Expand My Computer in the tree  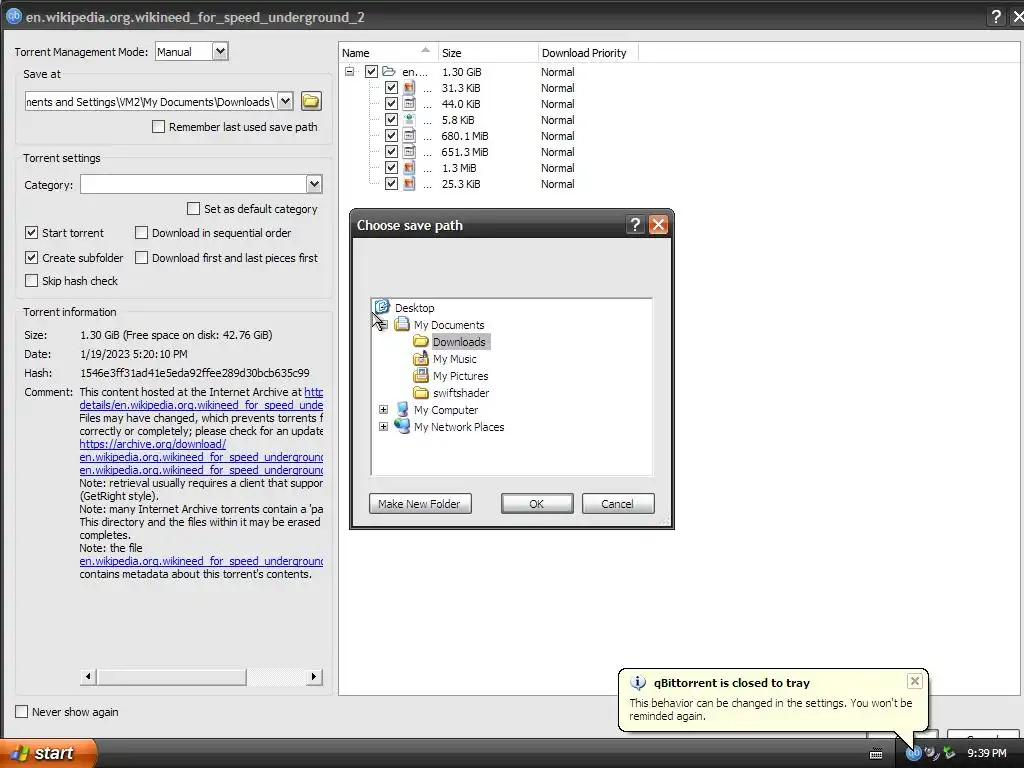[x=383, y=409]
